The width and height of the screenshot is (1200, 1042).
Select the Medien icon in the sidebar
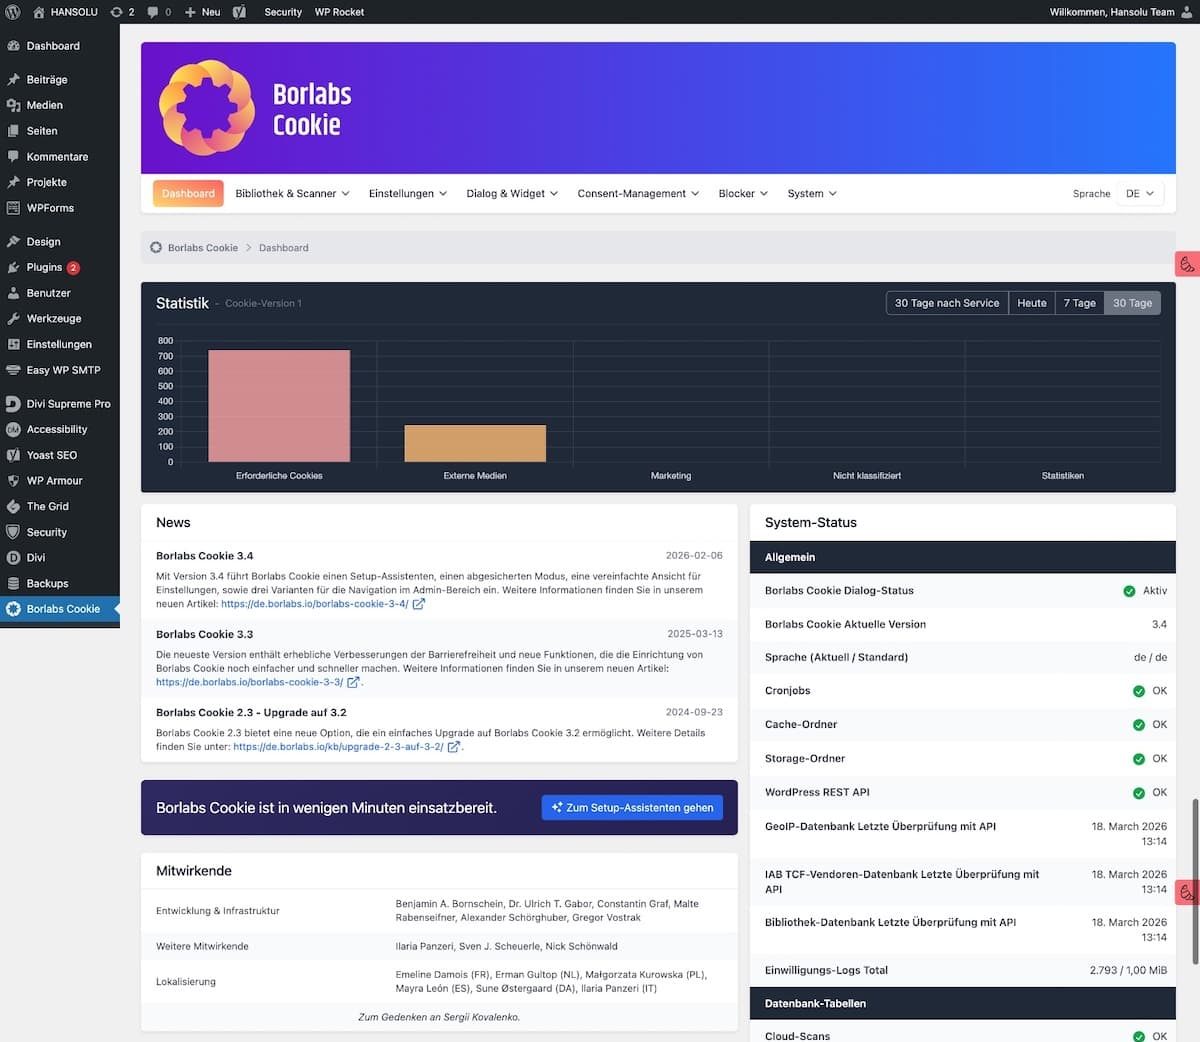click(15, 105)
